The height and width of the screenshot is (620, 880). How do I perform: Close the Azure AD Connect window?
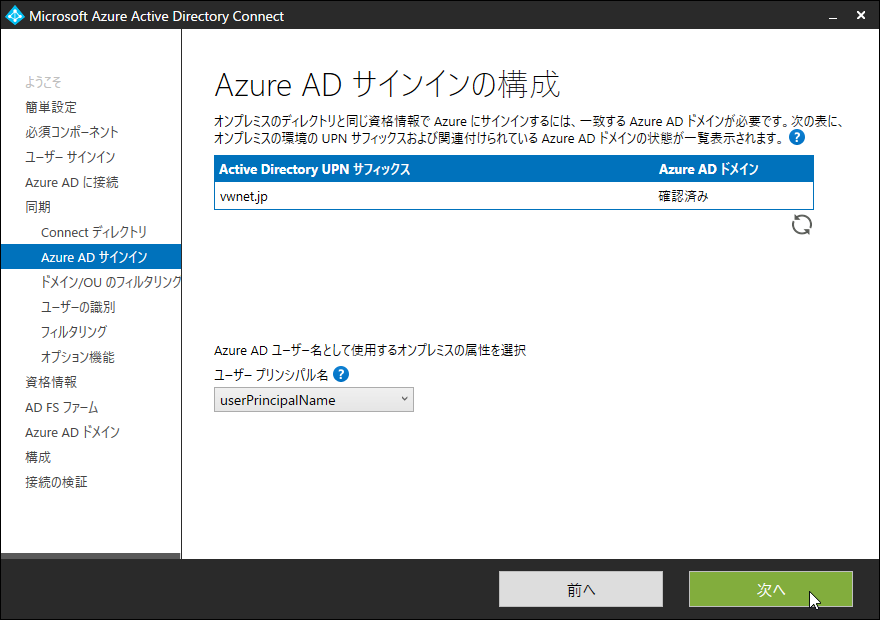point(861,15)
